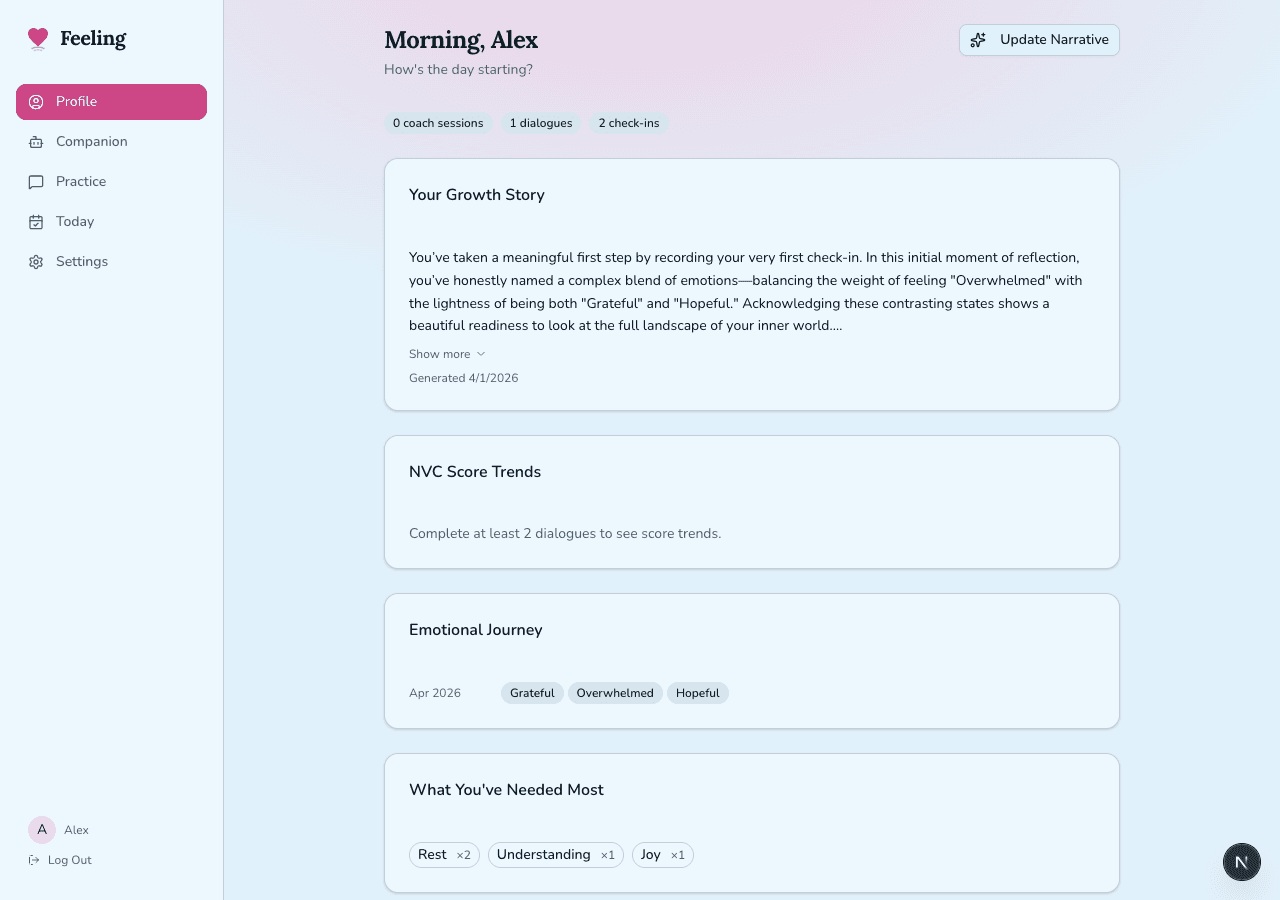Go to the Practice section
Screen dimensions: 1280x900
81,182
